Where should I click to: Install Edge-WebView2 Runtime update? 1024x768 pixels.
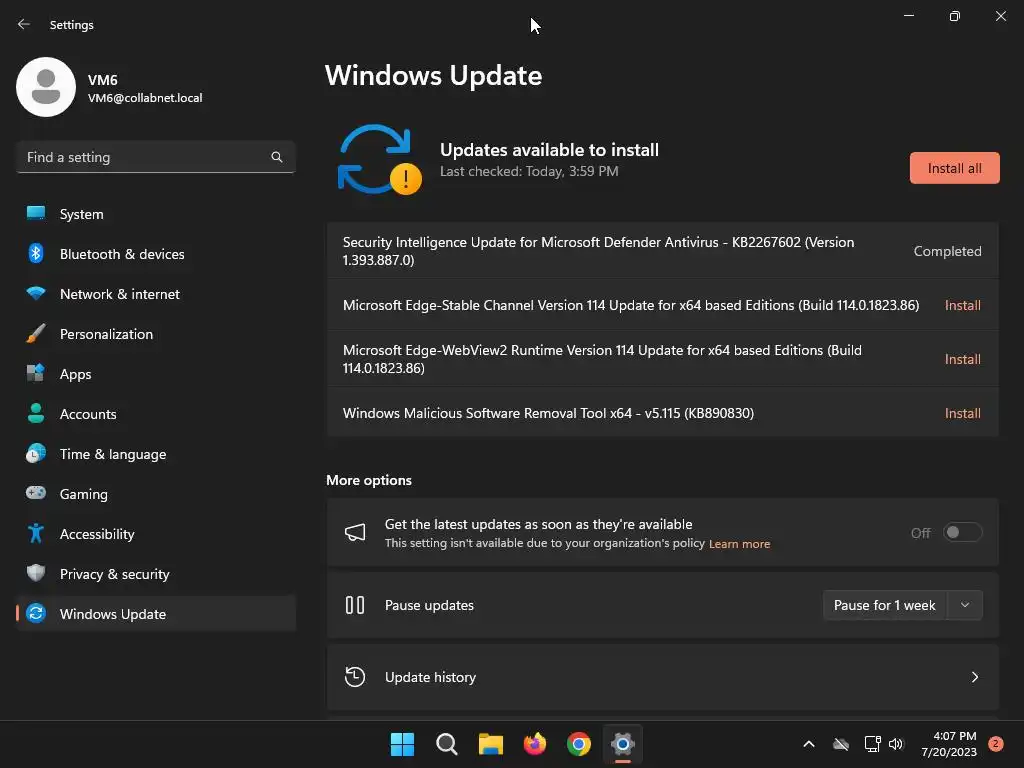963,359
